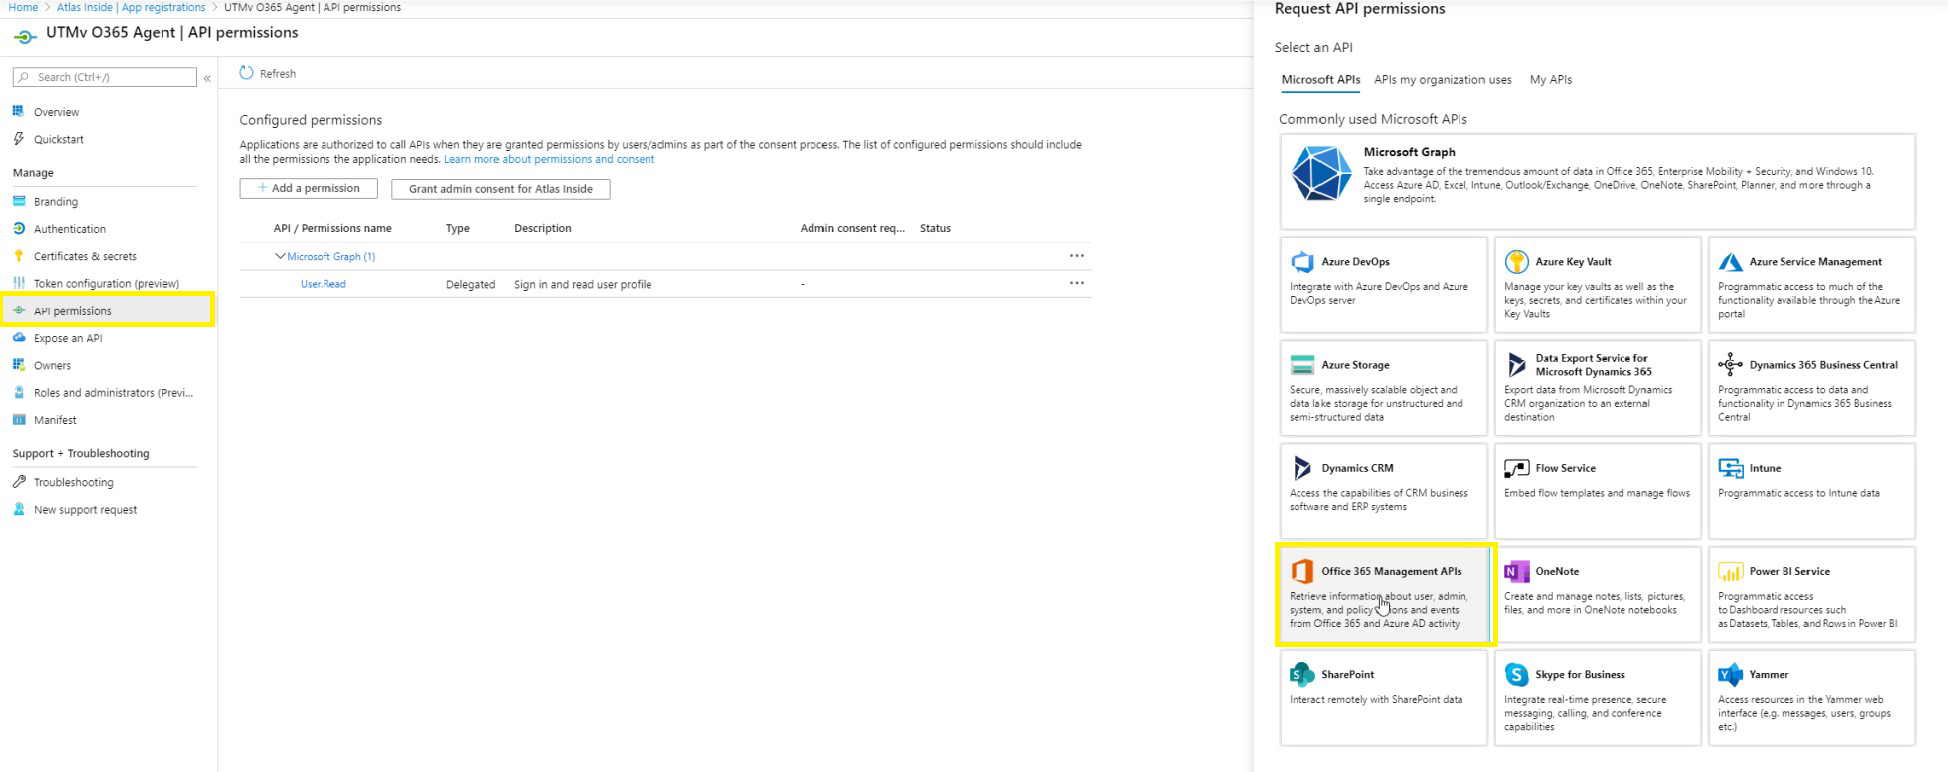
Task: Open Token configuration icon in sidebar
Action: [18, 283]
